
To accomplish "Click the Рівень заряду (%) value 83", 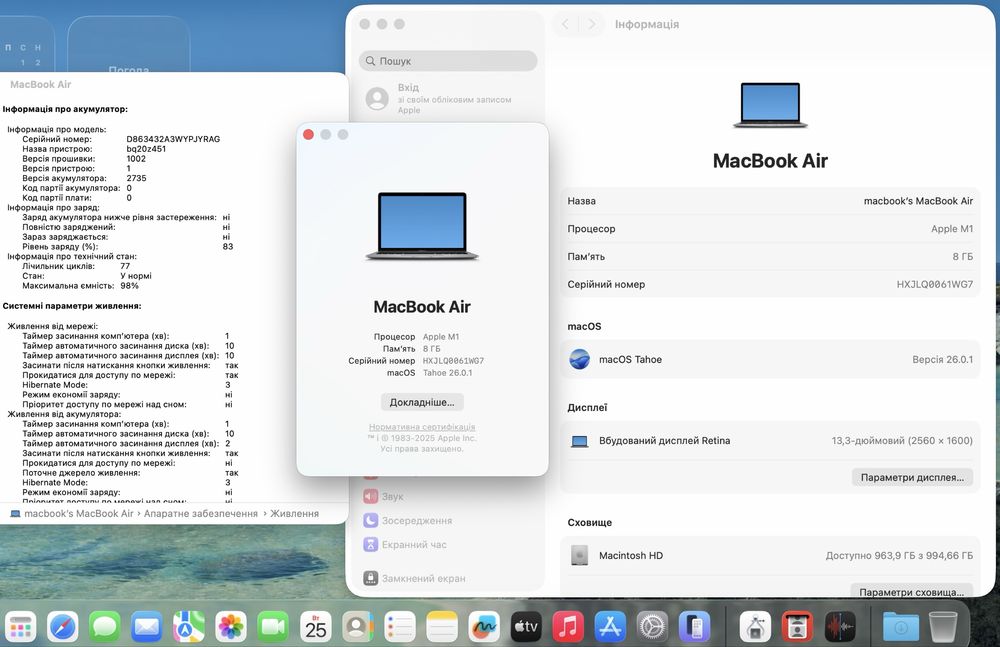I will pos(228,246).
